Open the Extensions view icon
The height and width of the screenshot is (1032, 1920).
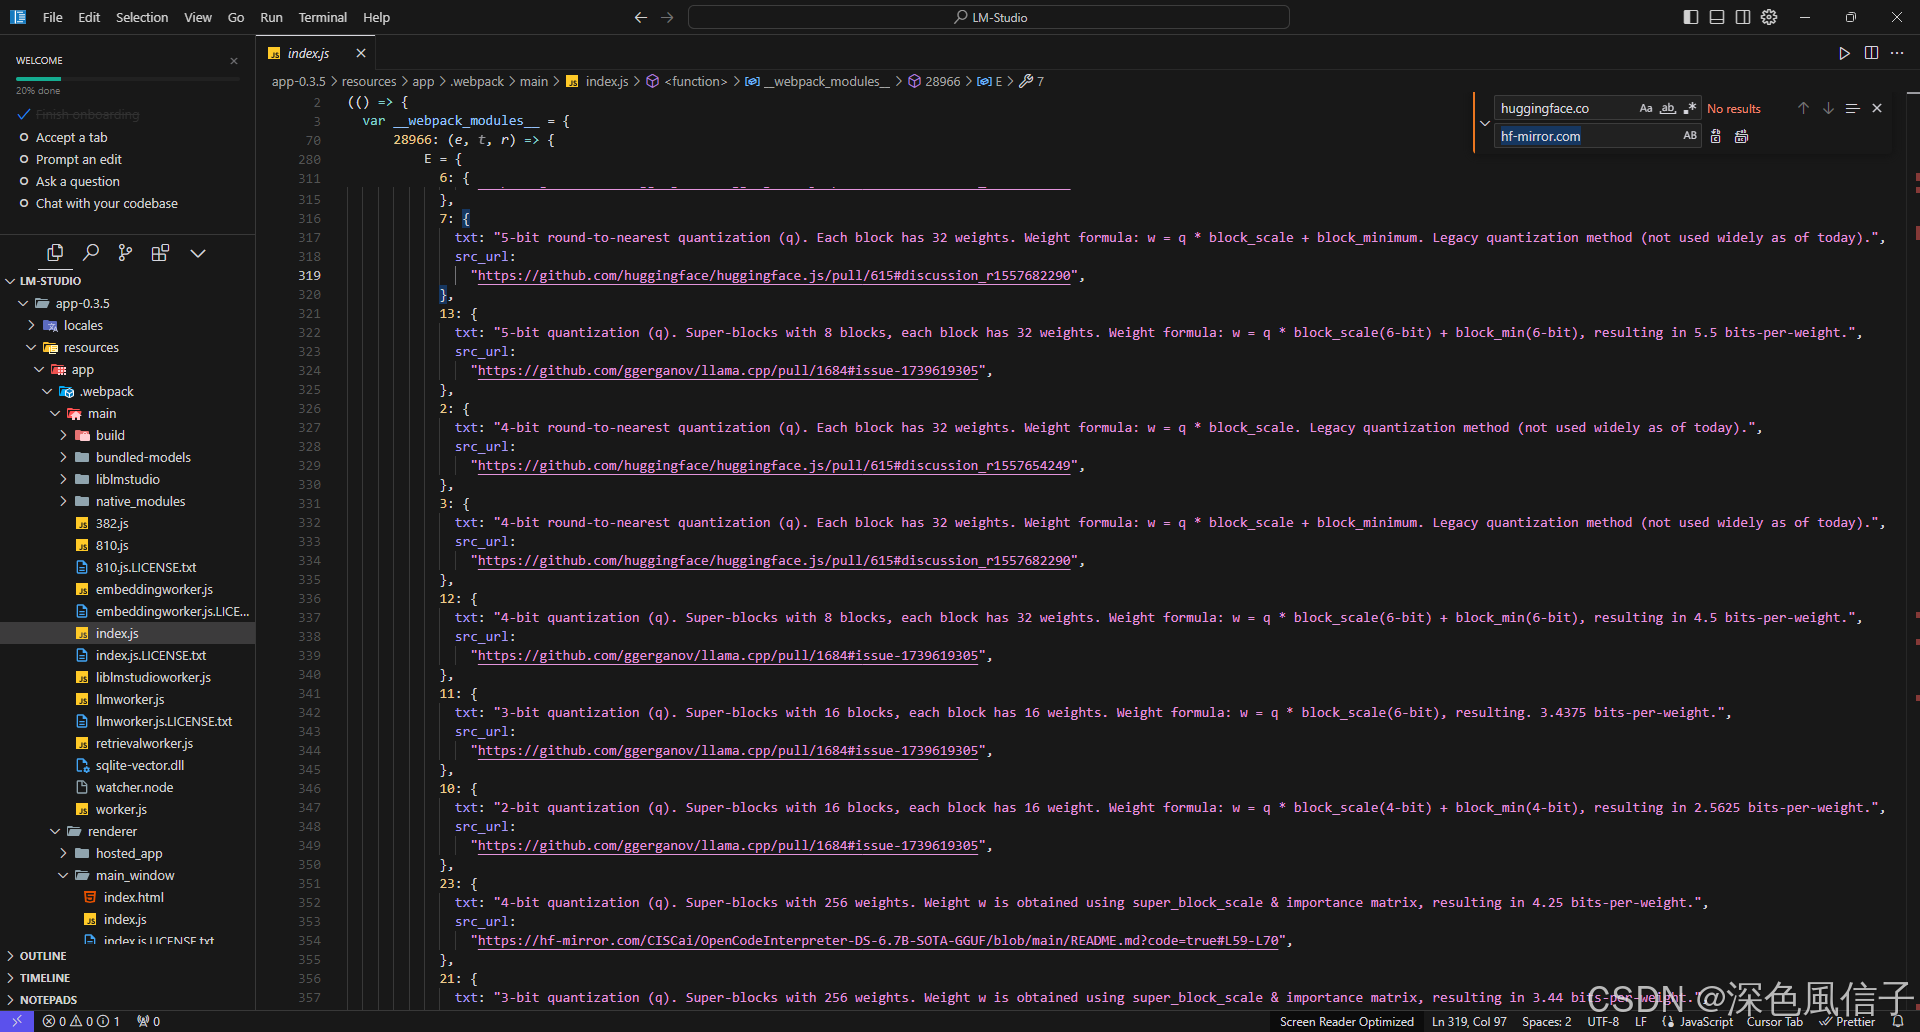[x=160, y=253]
